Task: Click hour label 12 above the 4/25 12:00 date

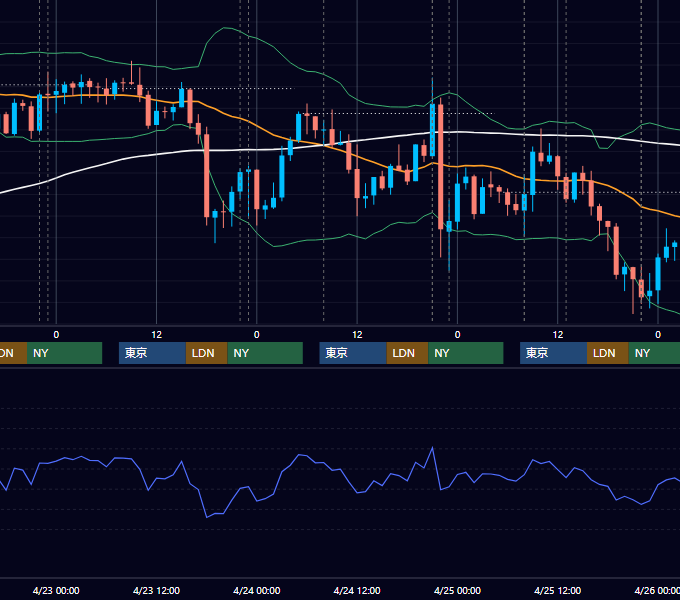Action: (558, 335)
